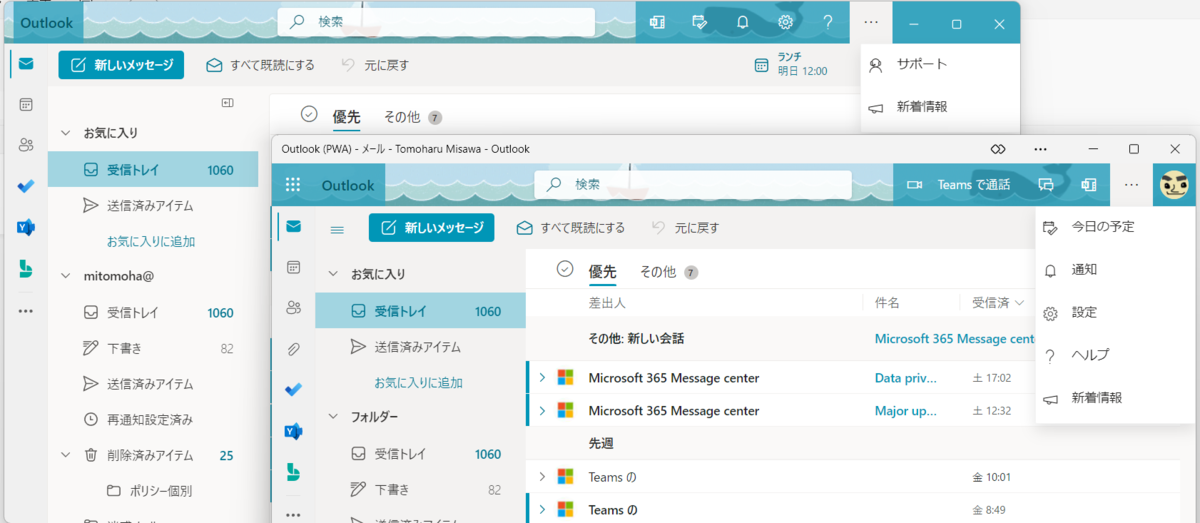1200x523 pixels.
Task: Open the app launcher grid in PWA window
Action: tap(293, 185)
